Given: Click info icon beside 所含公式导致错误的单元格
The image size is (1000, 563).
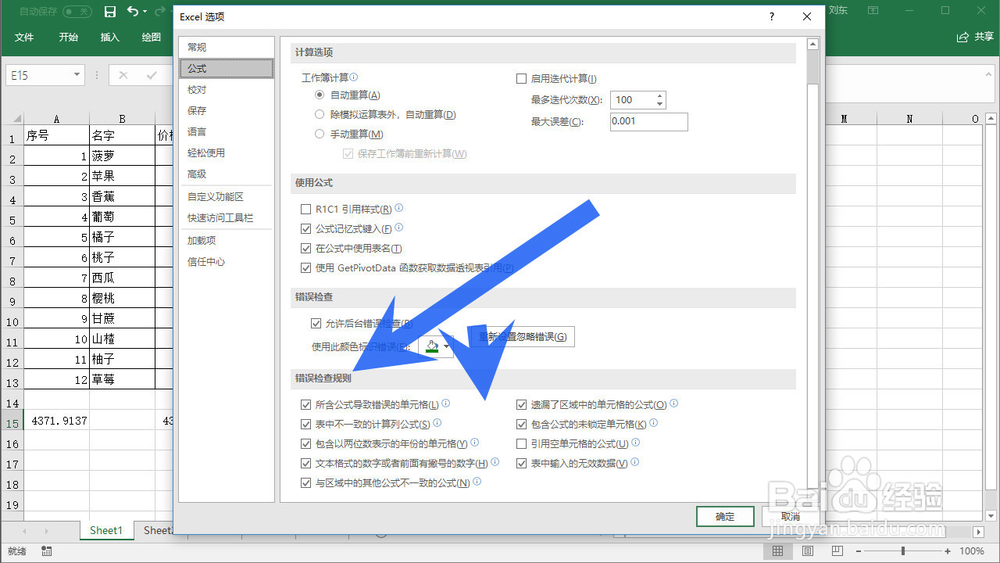Looking at the screenshot, I should click(446, 403).
